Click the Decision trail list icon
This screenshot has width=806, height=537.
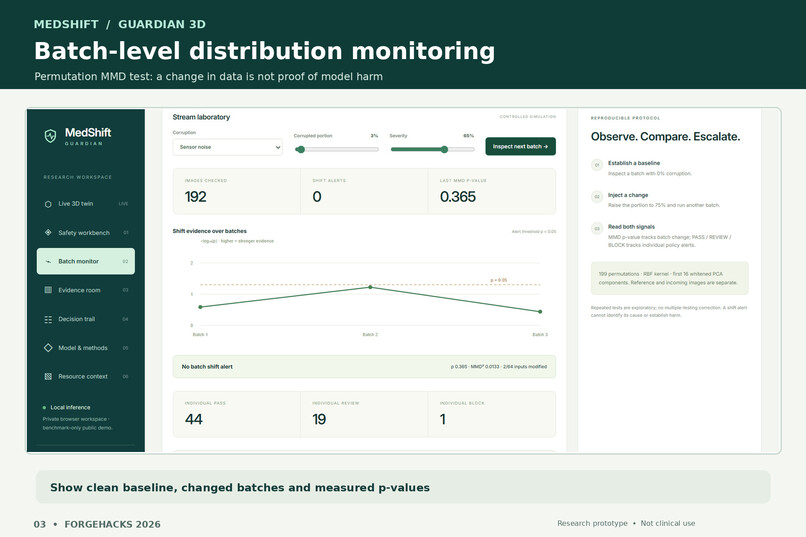(x=48, y=319)
